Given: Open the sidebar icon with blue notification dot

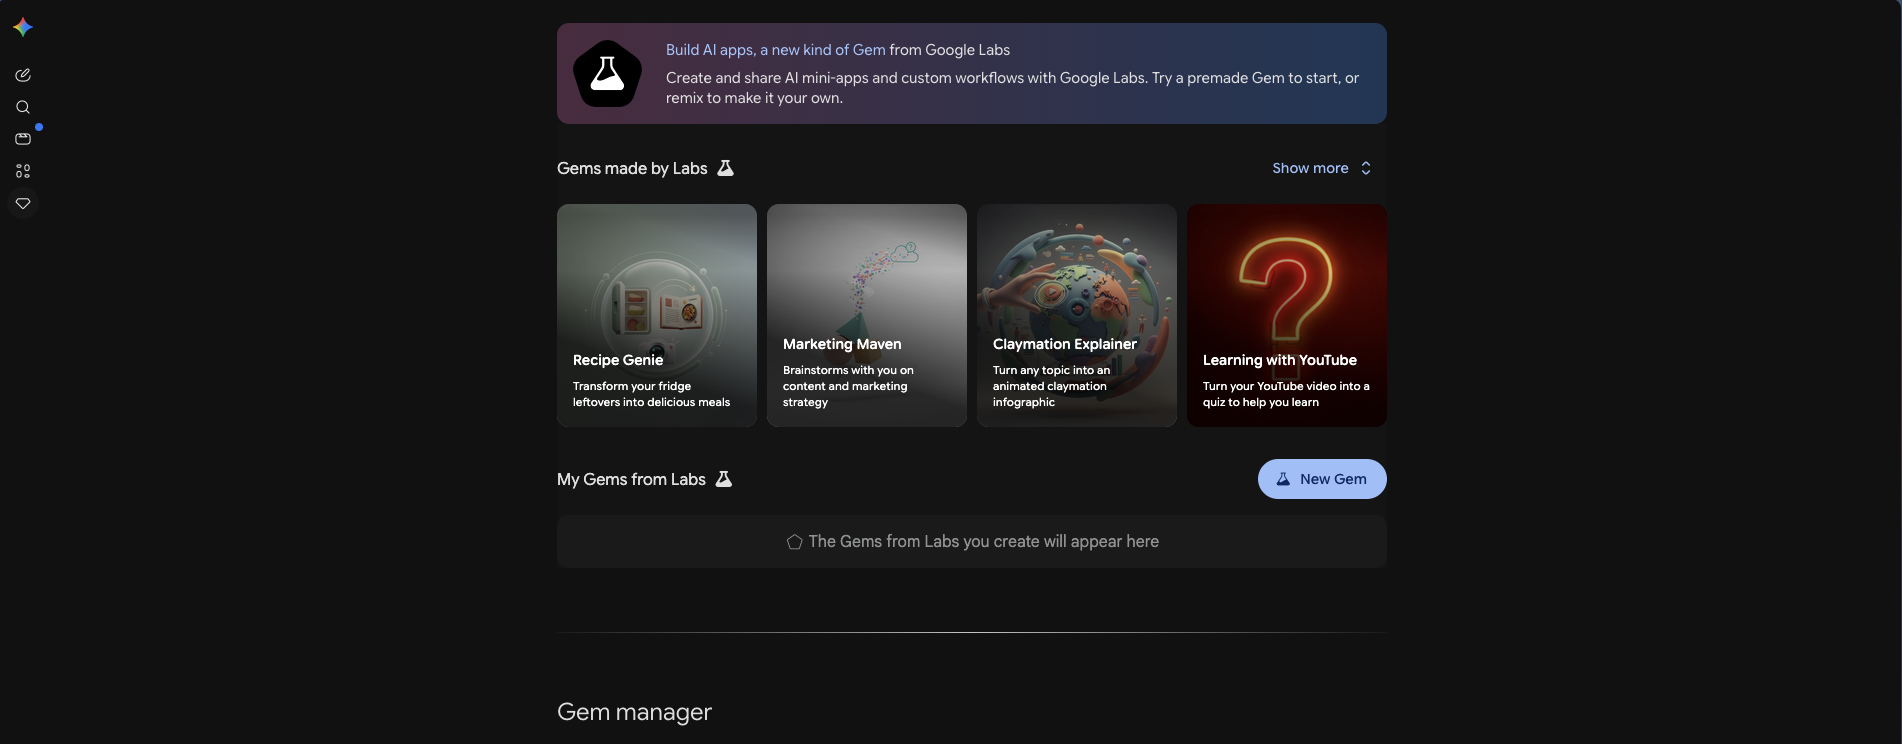Looking at the screenshot, I should click(x=23, y=139).
